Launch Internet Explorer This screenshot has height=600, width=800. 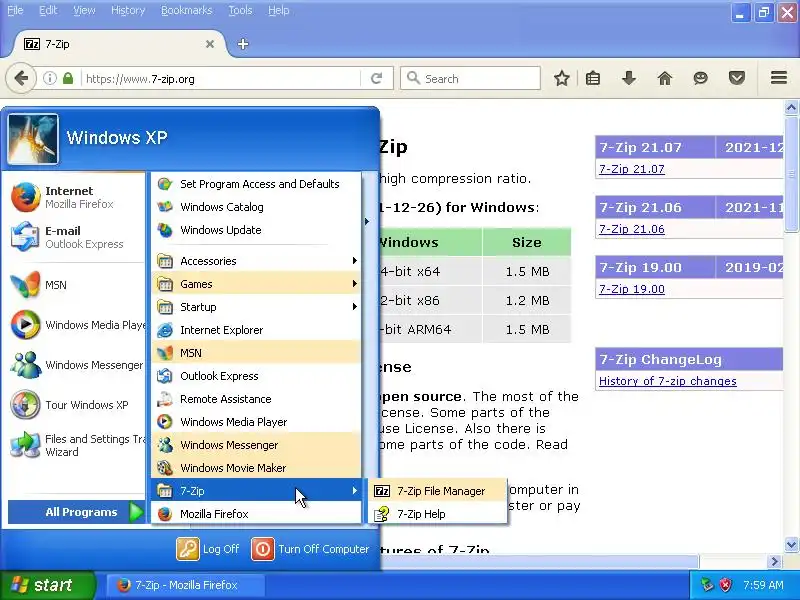tap(256, 330)
